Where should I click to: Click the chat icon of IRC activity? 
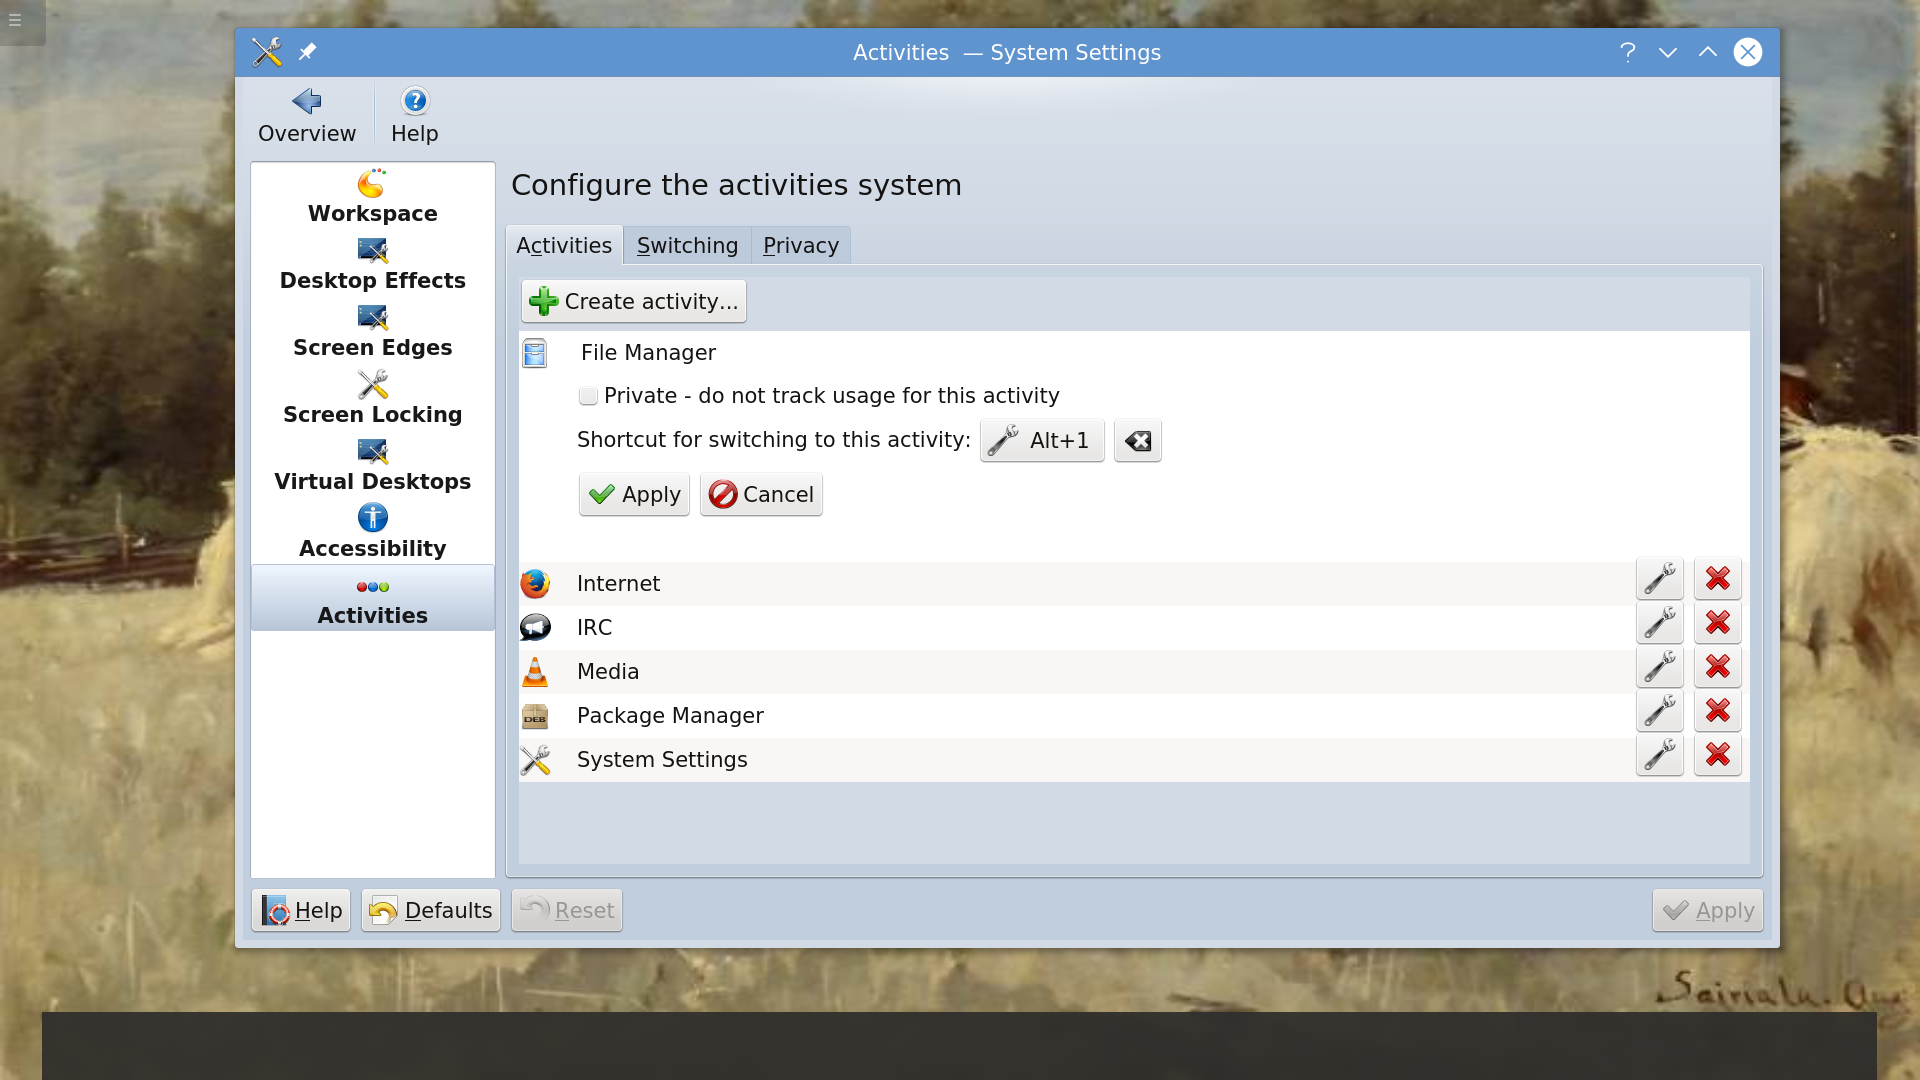coord(535,628)
